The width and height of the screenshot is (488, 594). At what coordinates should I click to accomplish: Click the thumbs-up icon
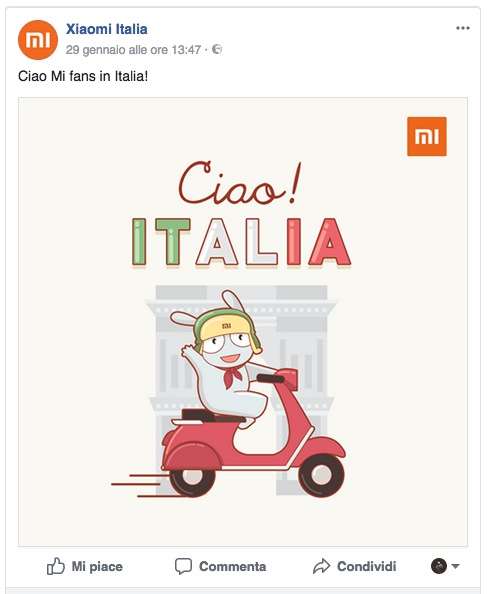coord(56,566)
